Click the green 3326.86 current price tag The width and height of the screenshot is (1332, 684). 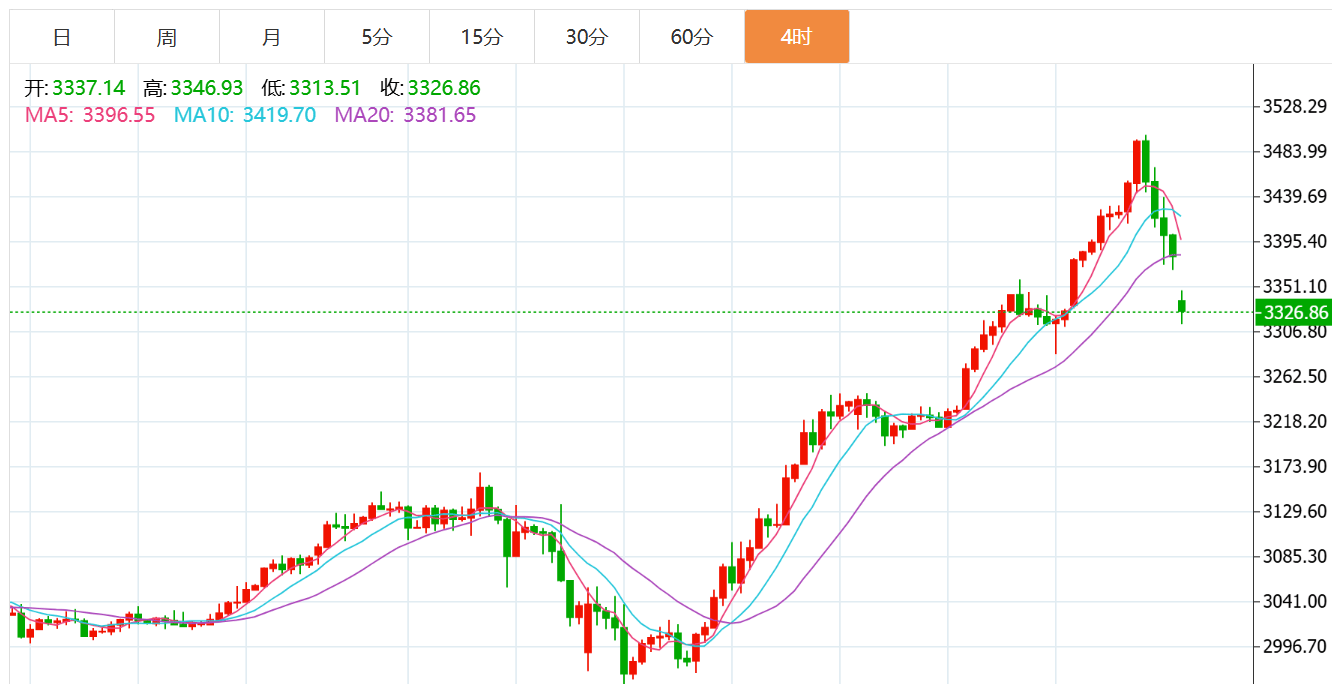tap(1295, 313)
